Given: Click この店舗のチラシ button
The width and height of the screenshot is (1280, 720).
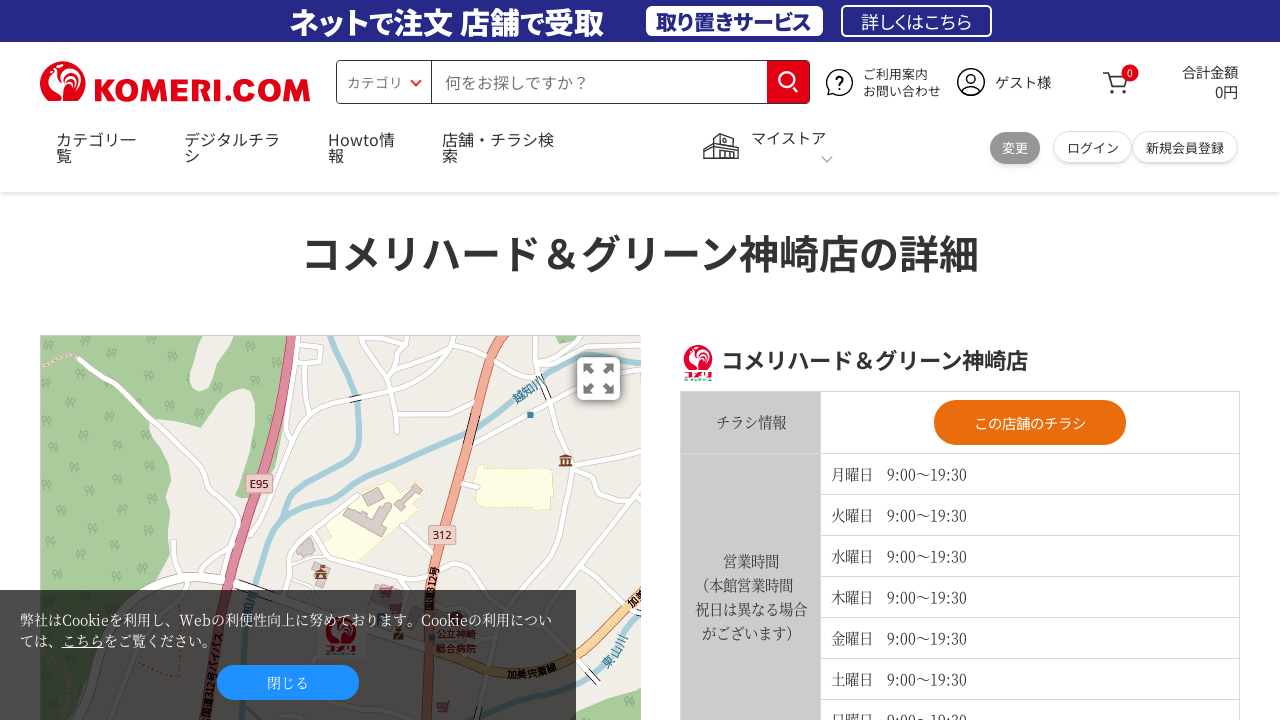Looking at the screenshot, I should (1030, 423).
